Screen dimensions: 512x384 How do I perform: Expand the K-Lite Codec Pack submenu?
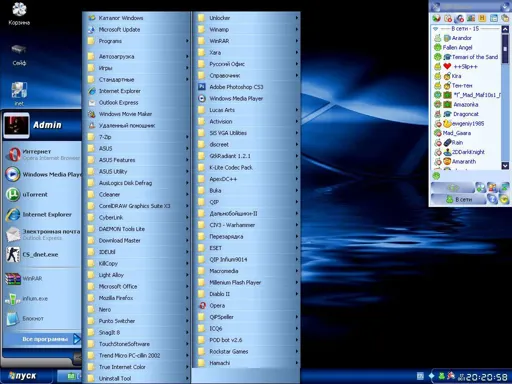247,168
